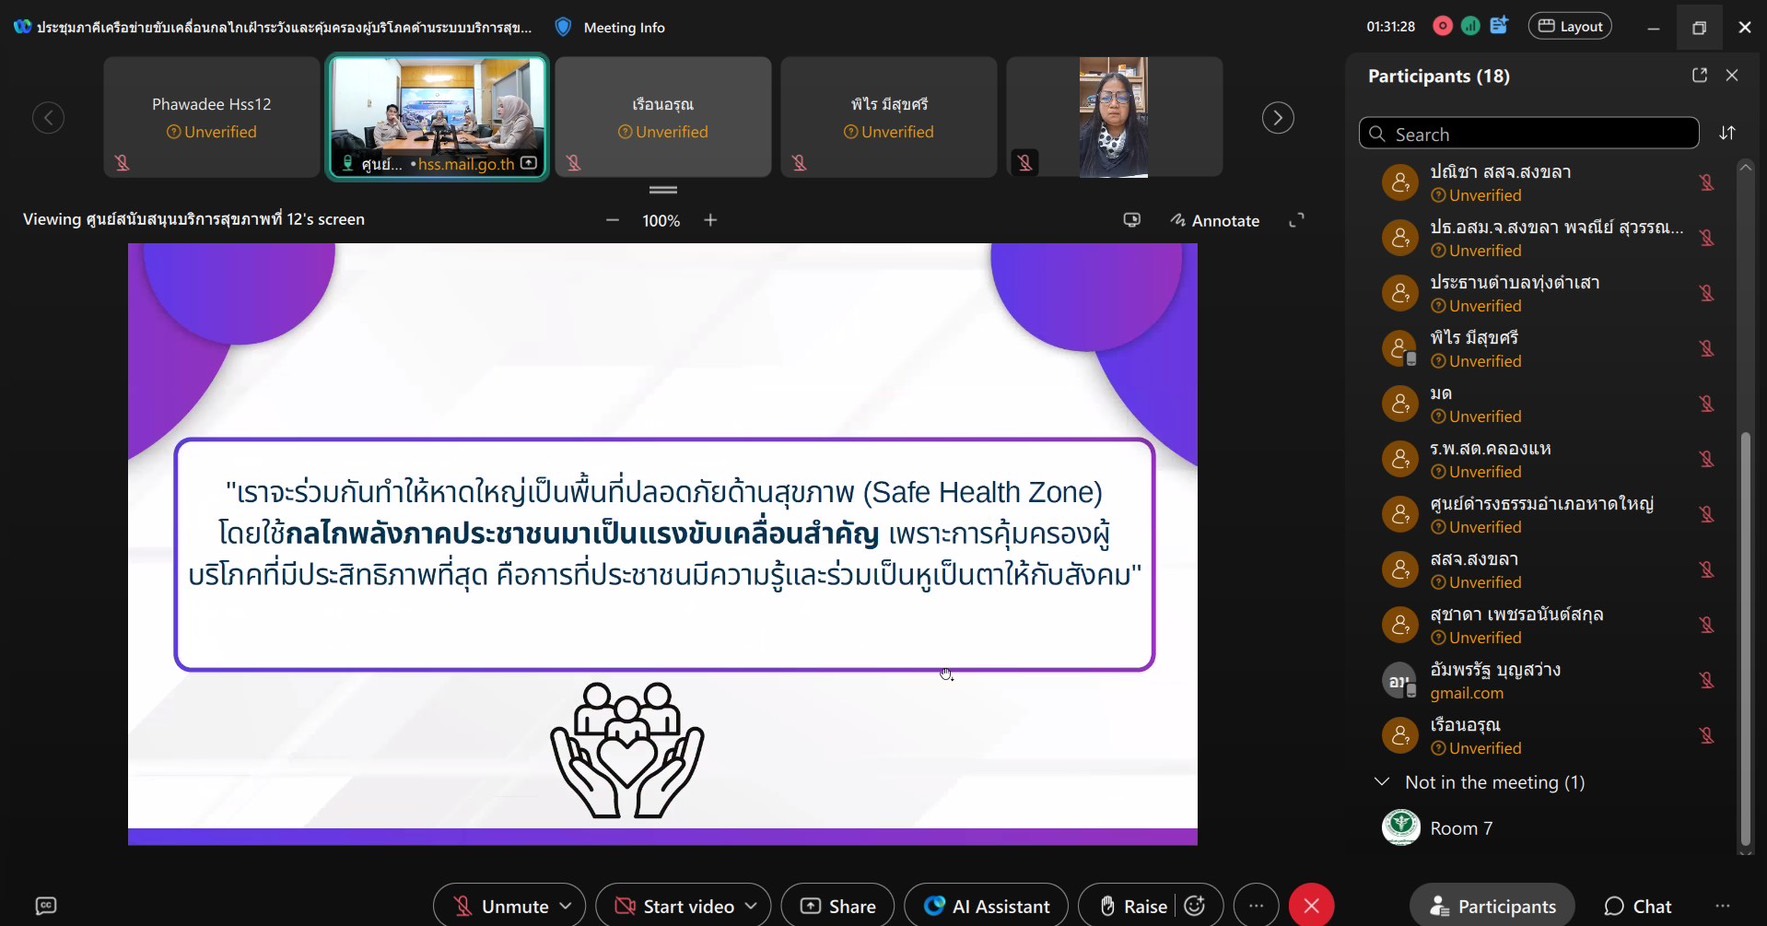Zoom in shared screen with plus icon

(x=711, y=220)
